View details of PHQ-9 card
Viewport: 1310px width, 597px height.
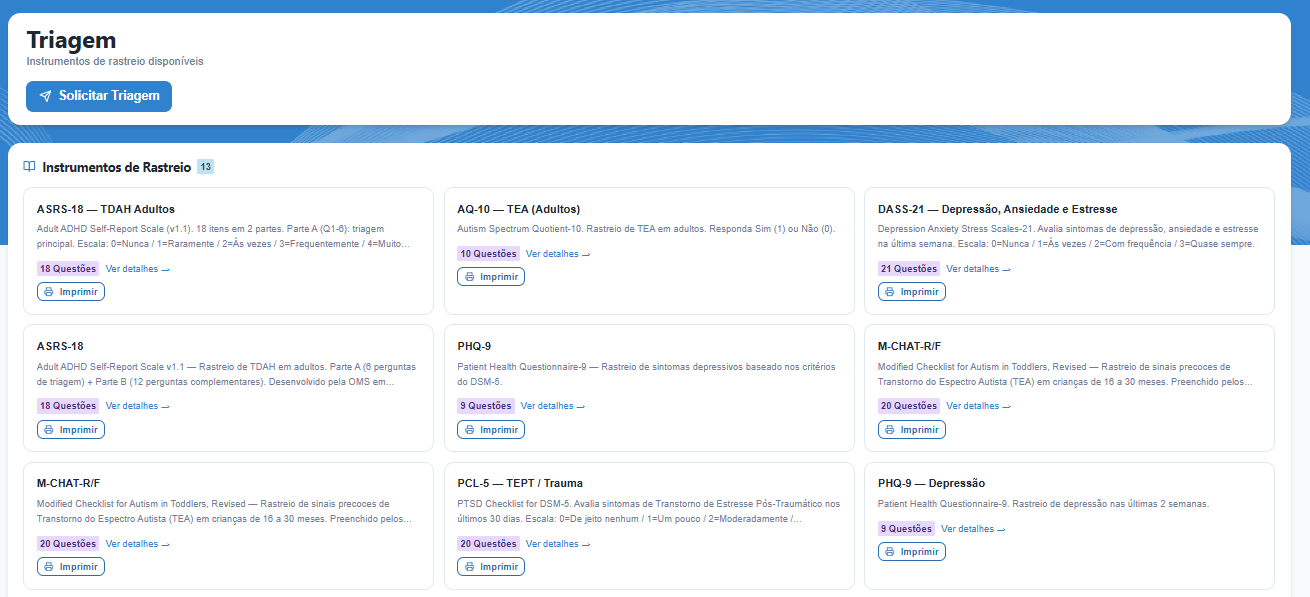tap(553, 406)
